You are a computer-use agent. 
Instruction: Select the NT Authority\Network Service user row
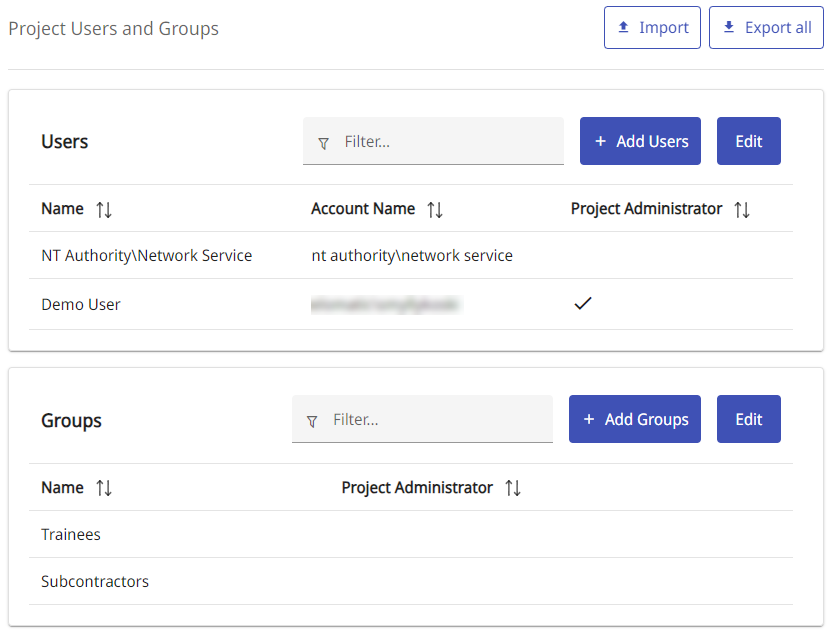coord(146,256)
